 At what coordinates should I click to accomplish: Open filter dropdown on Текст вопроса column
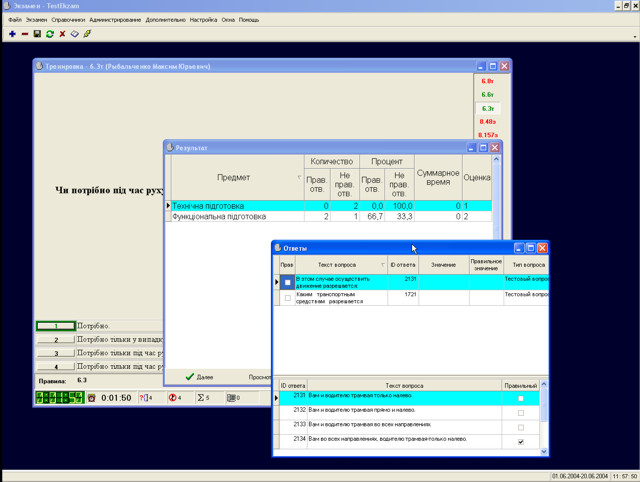point(382,264)
